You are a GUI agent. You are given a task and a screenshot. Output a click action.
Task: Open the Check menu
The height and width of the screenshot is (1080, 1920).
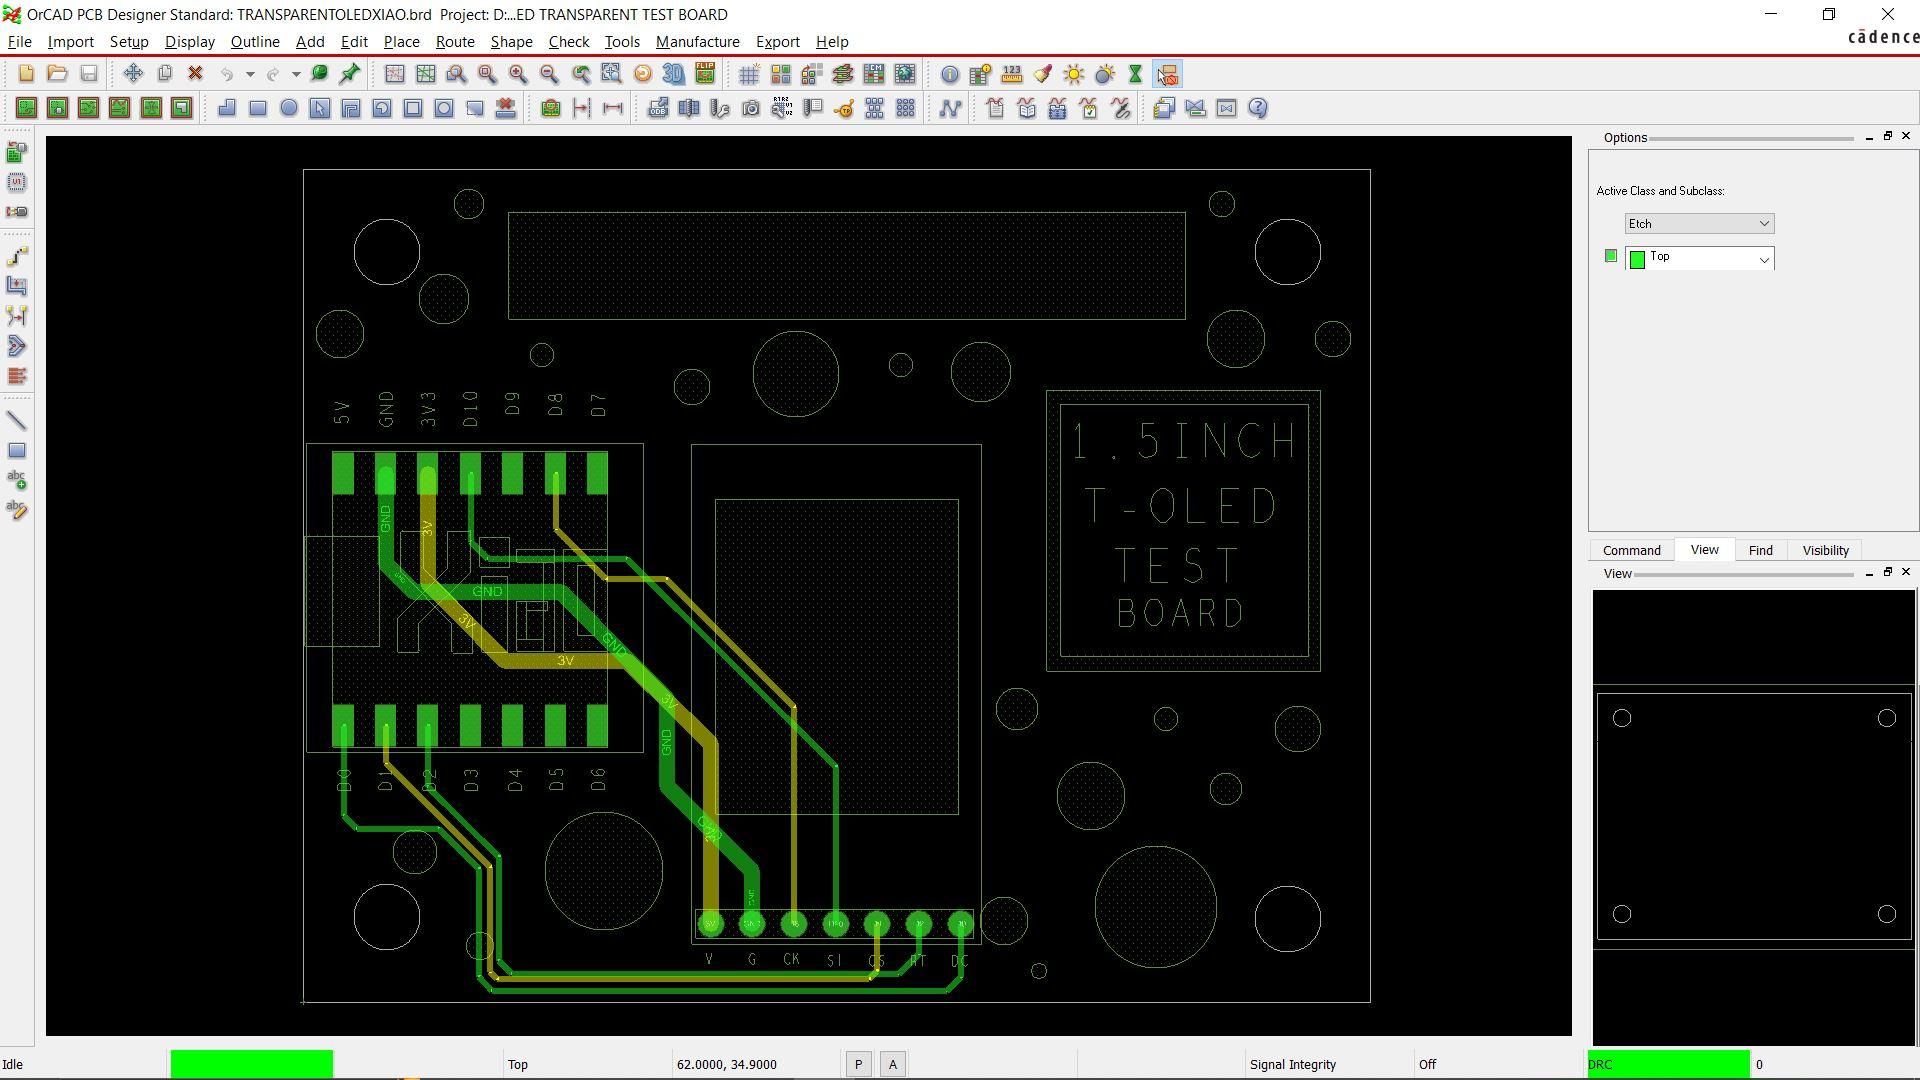point(569,42)
